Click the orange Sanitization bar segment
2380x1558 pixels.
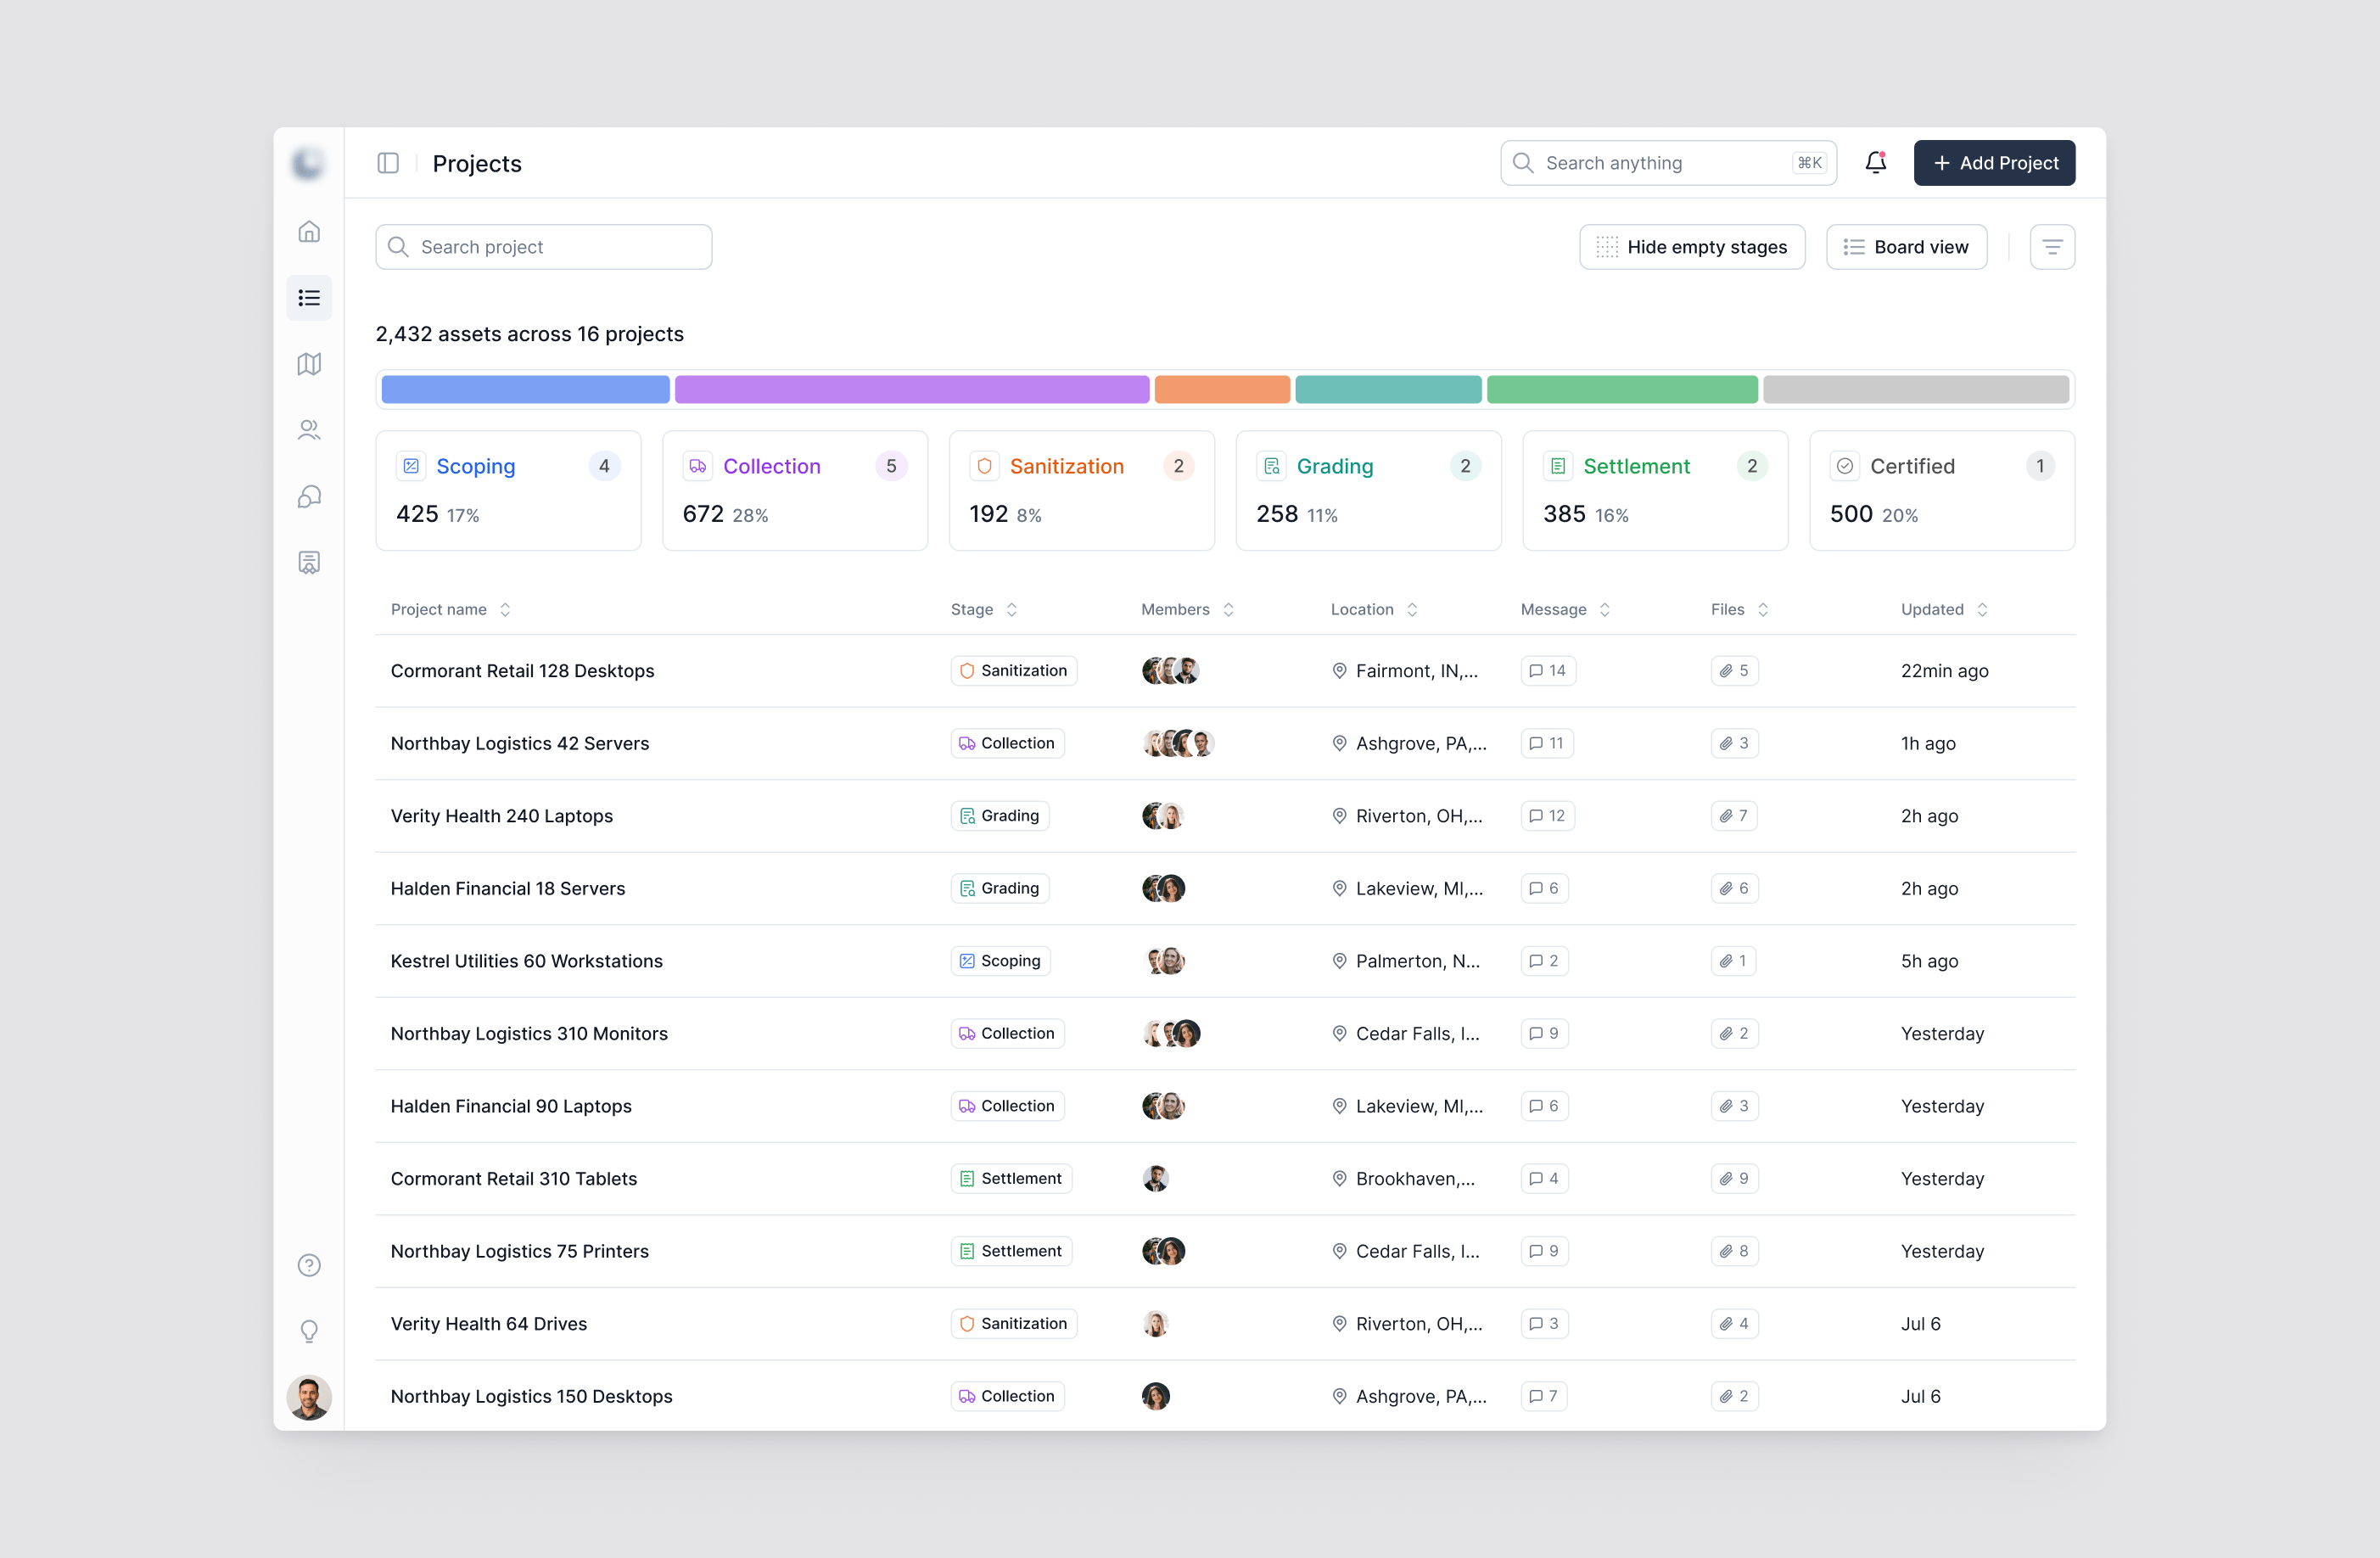point(1222,389)
